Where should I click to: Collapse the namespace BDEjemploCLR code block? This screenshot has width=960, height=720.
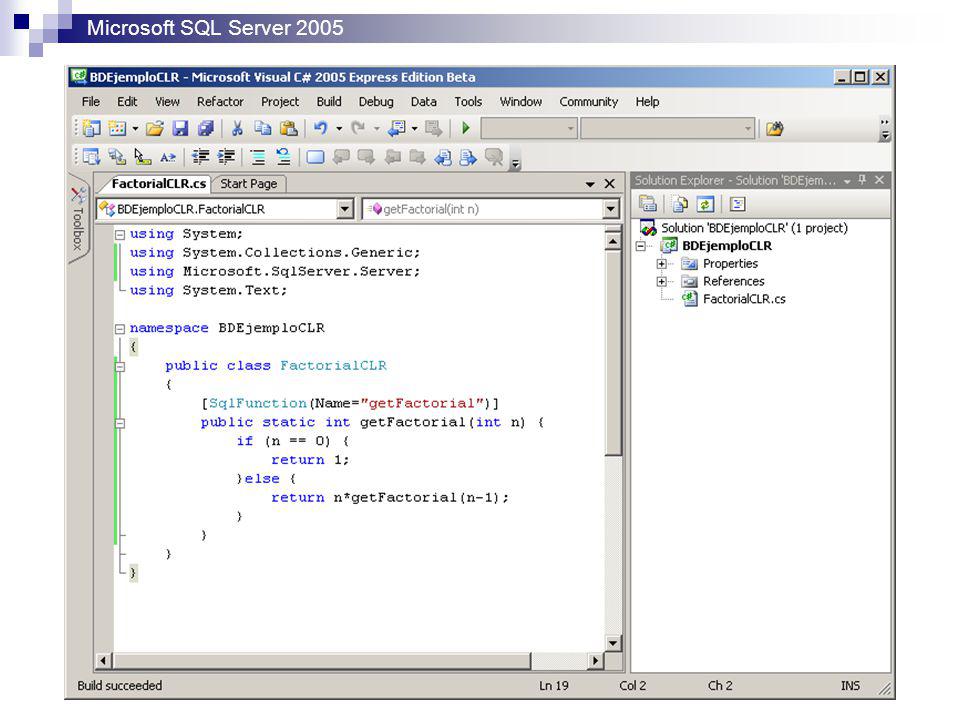(120, 329)
